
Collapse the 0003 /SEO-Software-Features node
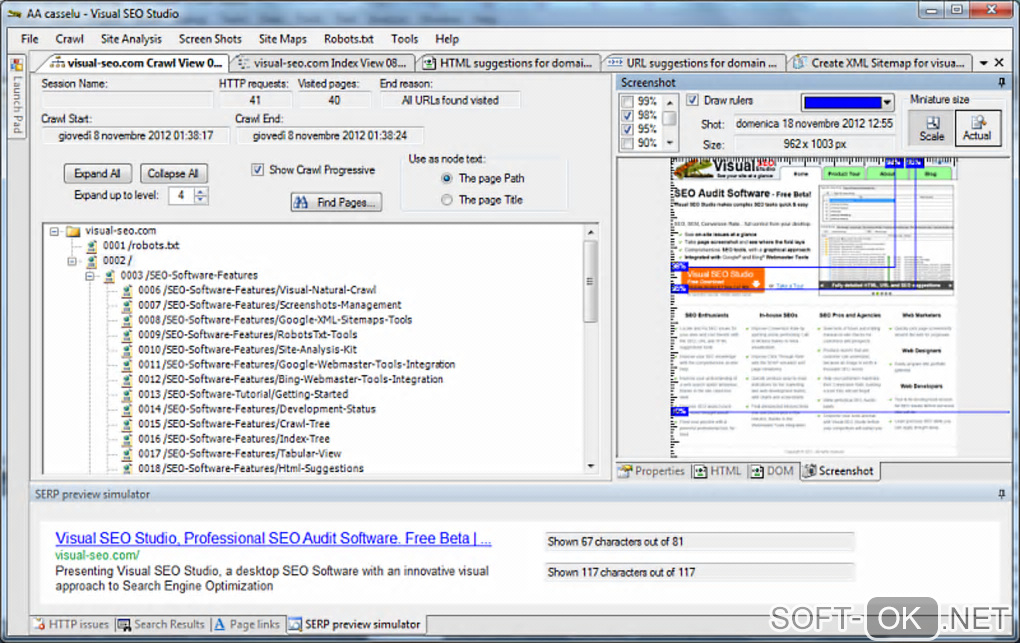pyautogui.click(x=90, y=276)
